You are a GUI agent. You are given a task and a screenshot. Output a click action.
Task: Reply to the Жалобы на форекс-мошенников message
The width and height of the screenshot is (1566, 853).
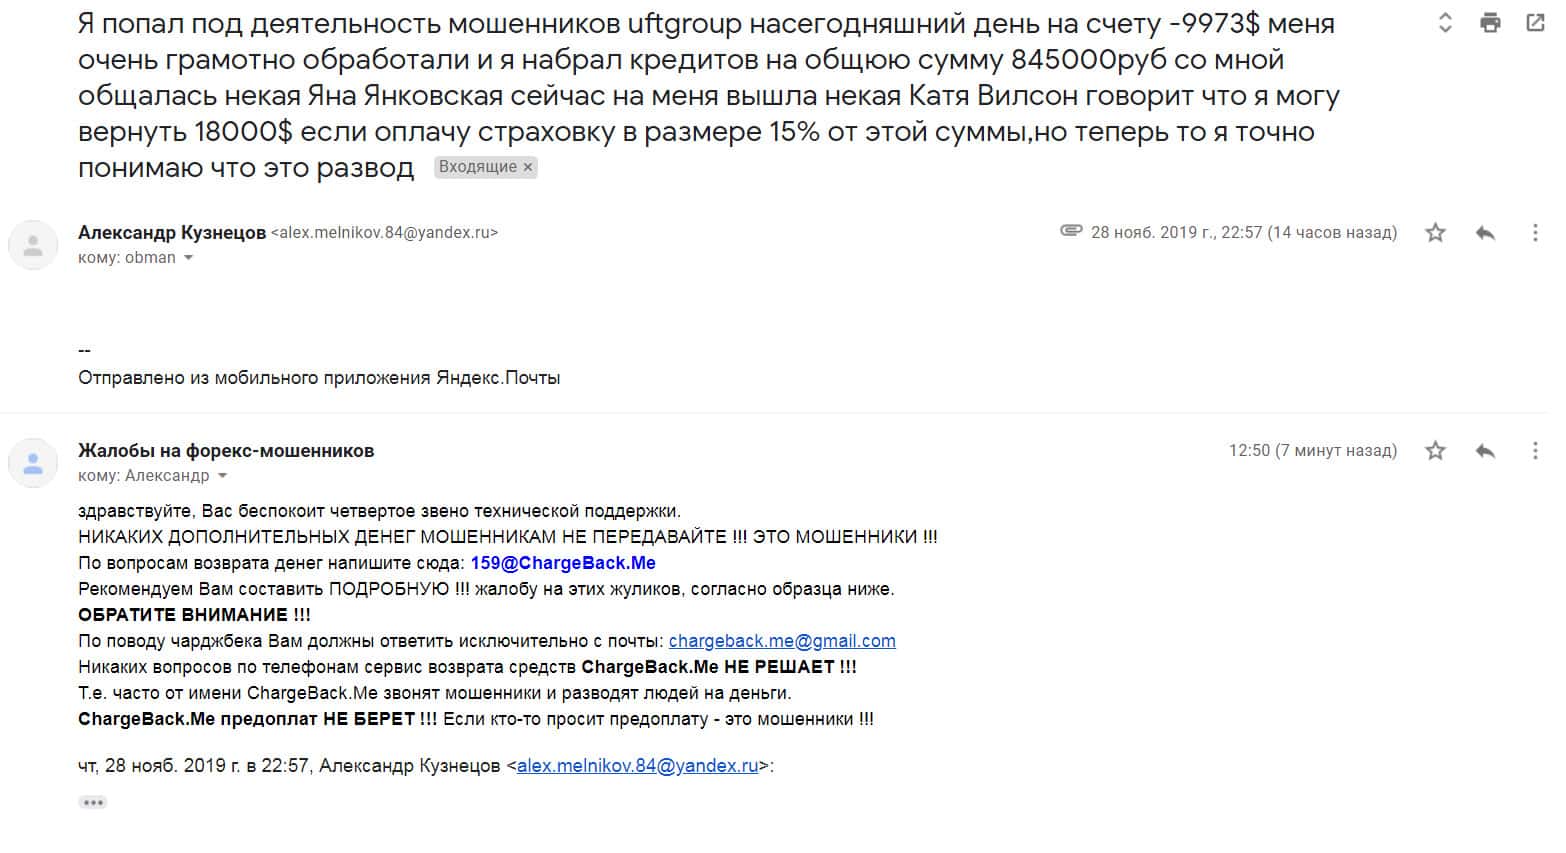tap(1485, 451)
